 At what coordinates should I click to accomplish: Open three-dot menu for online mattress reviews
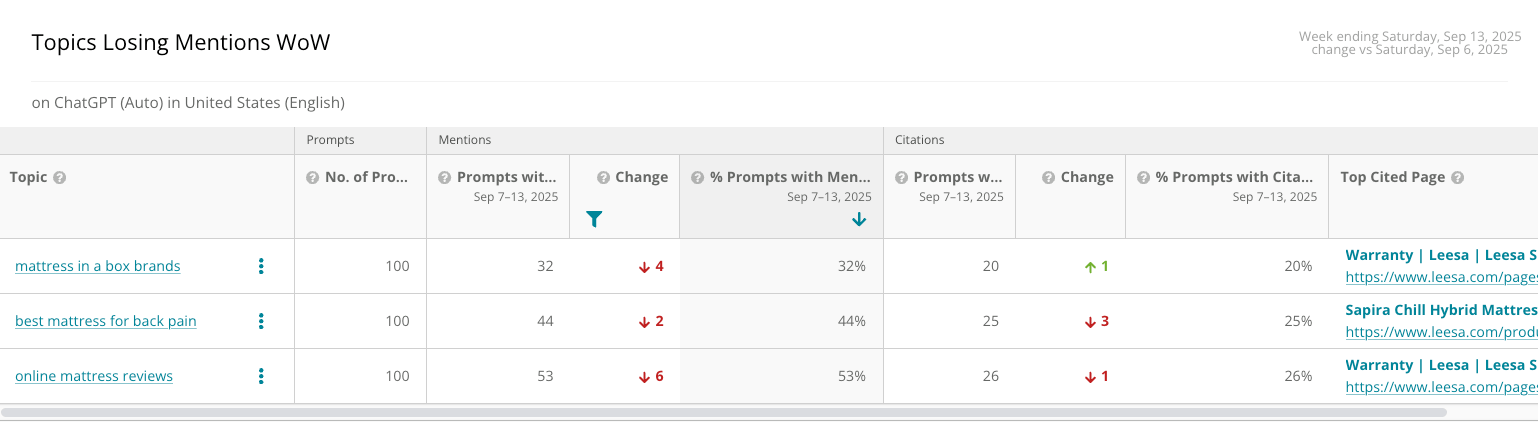point(261,376)
